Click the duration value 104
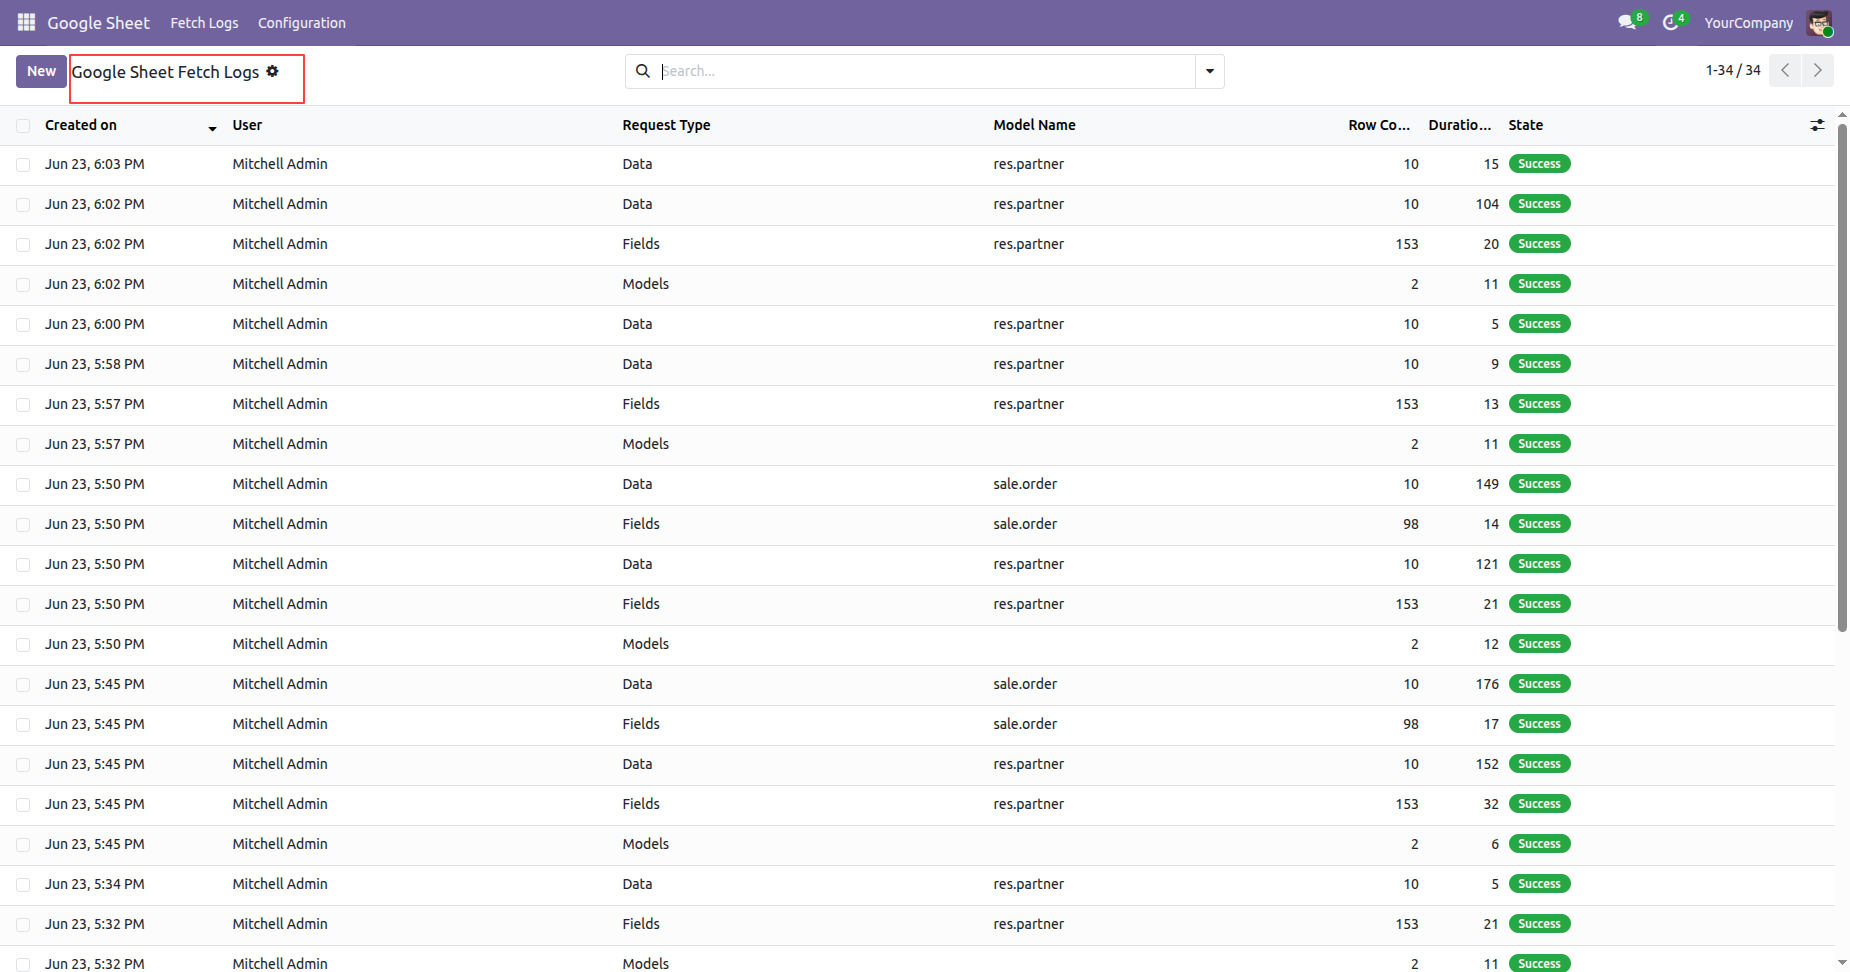1850x972 pixels. click(x=1487, y=204)
